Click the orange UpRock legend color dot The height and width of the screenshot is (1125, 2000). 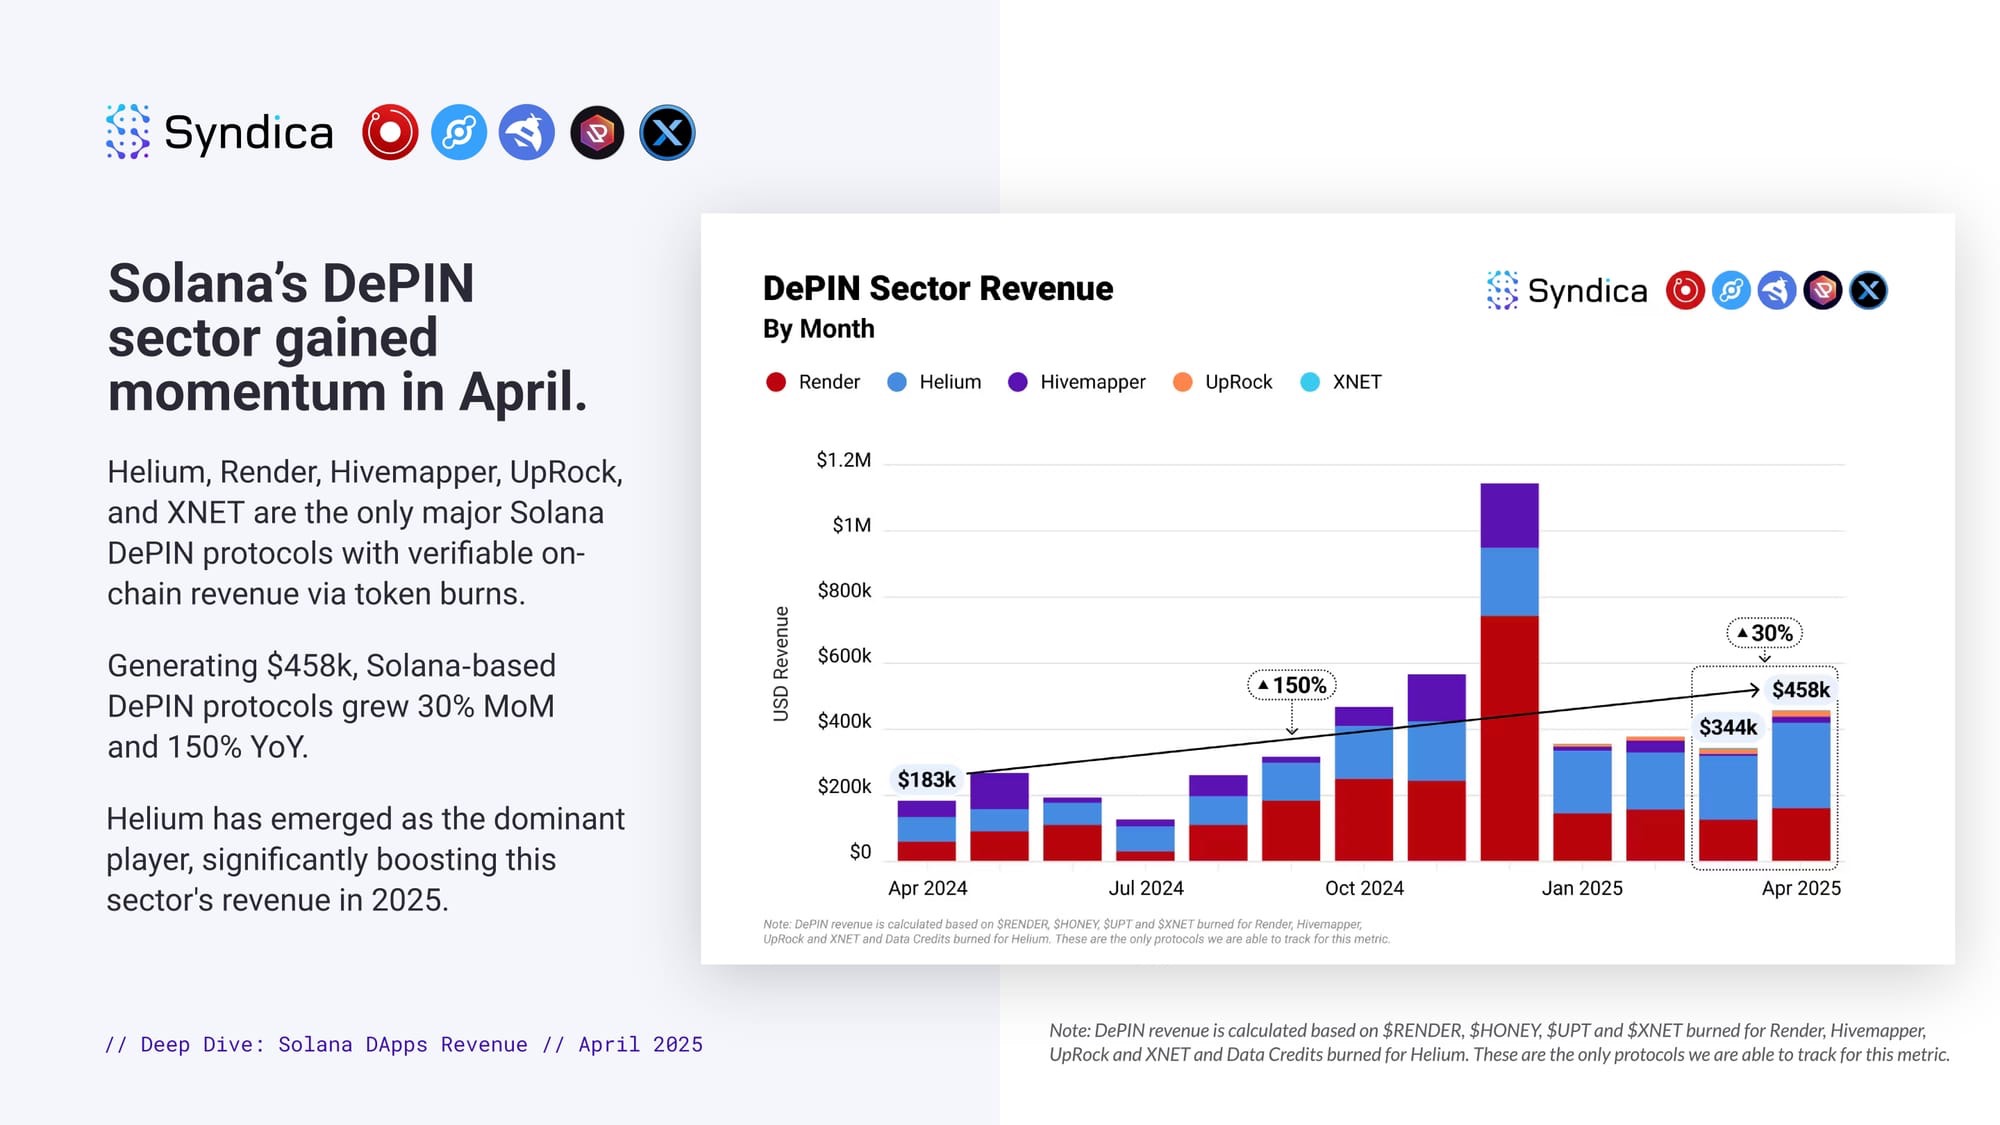click(1182, 382)
